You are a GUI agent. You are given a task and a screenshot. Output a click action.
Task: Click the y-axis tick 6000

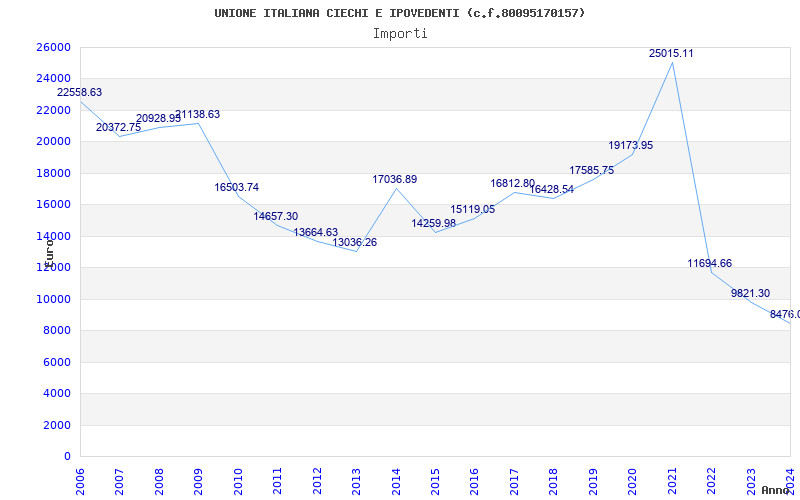pos(57,362)
